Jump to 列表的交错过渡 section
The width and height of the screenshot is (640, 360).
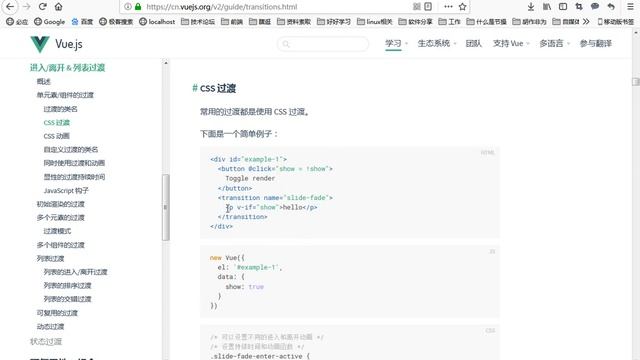point(67,299)
